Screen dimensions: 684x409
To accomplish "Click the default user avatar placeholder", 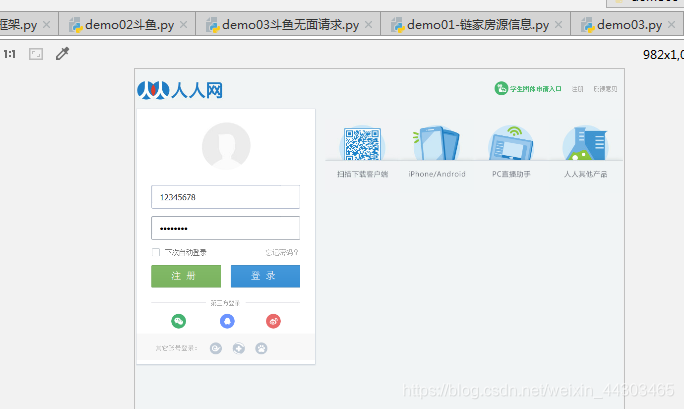I will (x=226, y=146).
